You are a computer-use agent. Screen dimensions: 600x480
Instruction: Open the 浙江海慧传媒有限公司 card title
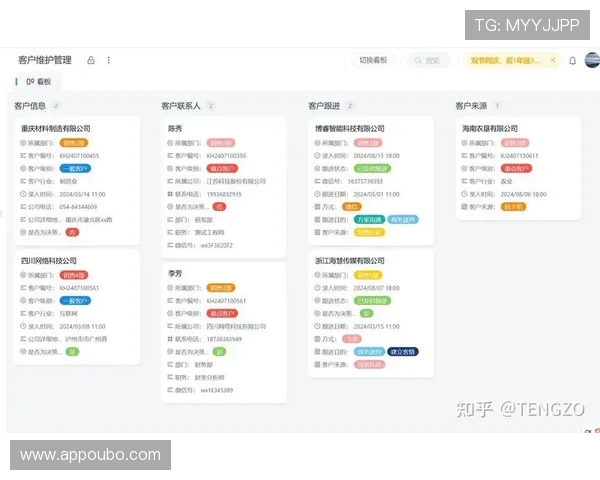(x=350, y=261)
